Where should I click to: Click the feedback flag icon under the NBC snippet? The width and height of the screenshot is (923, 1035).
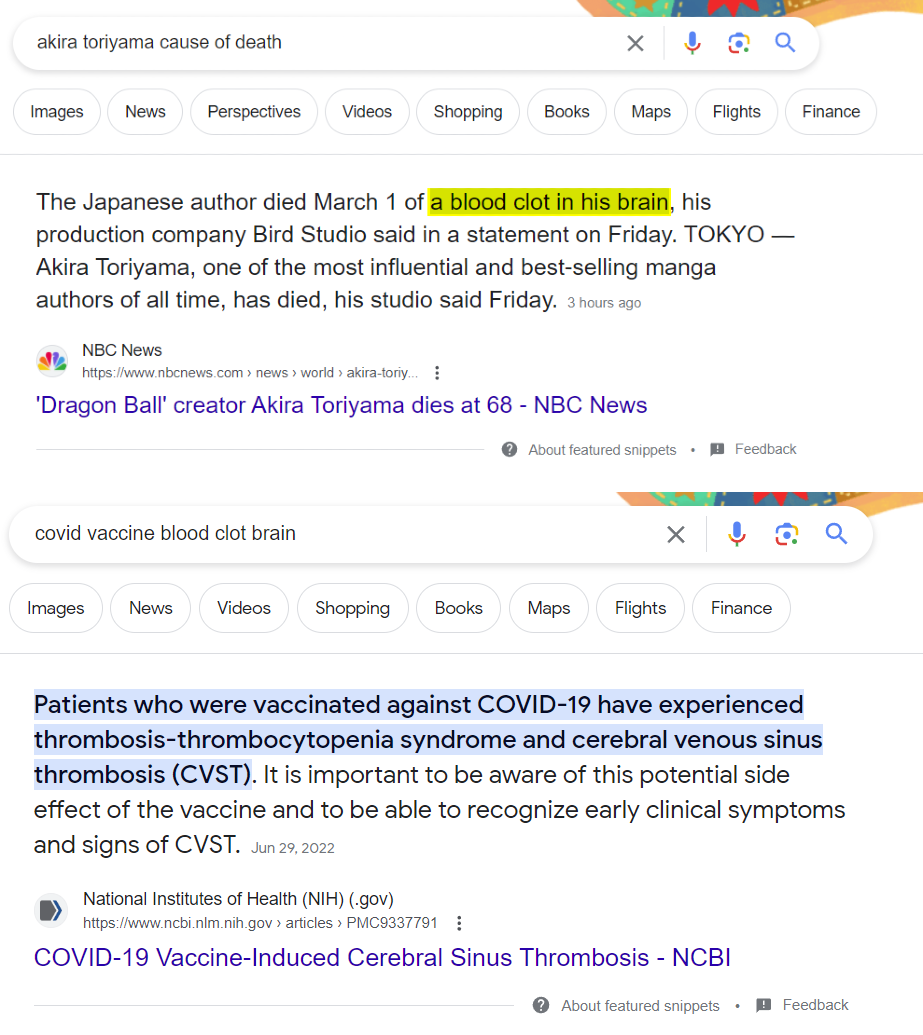[717, 450]
